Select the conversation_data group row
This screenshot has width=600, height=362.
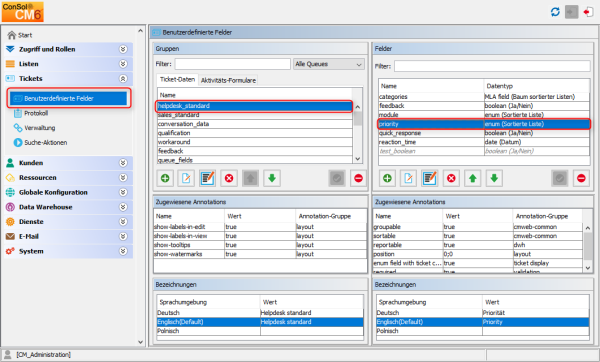254,124
